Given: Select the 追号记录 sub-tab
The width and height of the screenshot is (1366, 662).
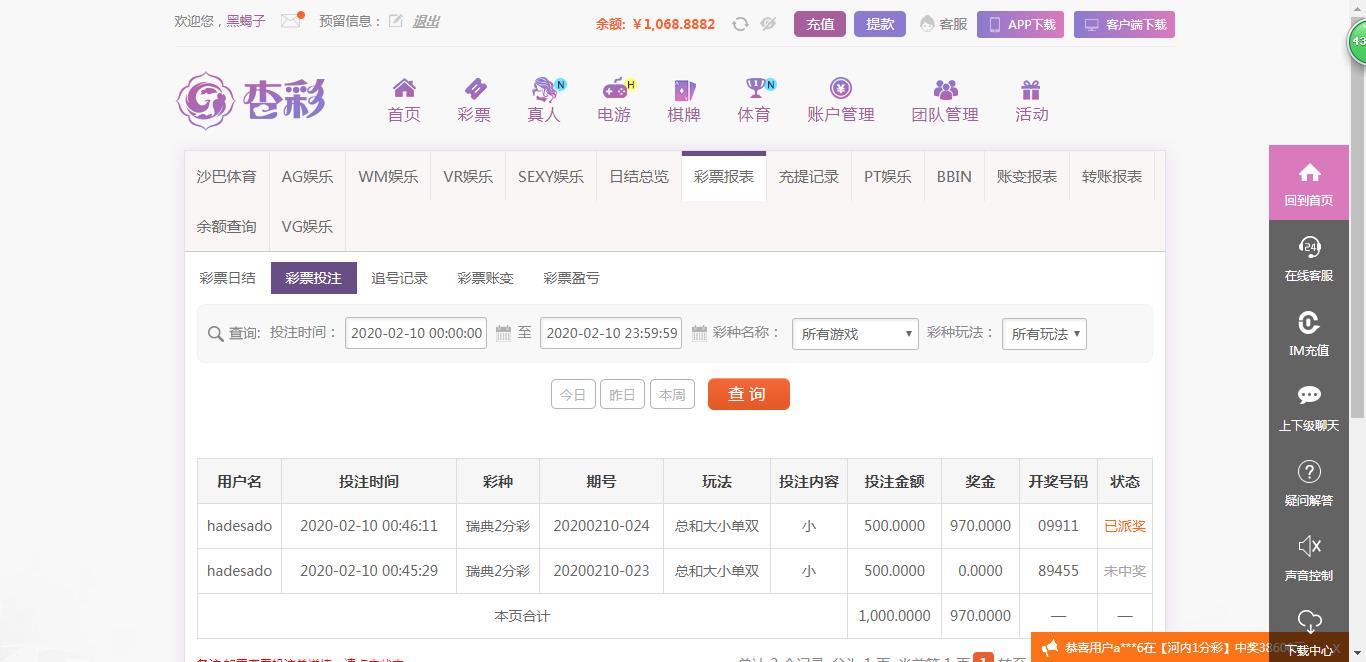Looking at the screenshot, I should click(x=399, y=278).
